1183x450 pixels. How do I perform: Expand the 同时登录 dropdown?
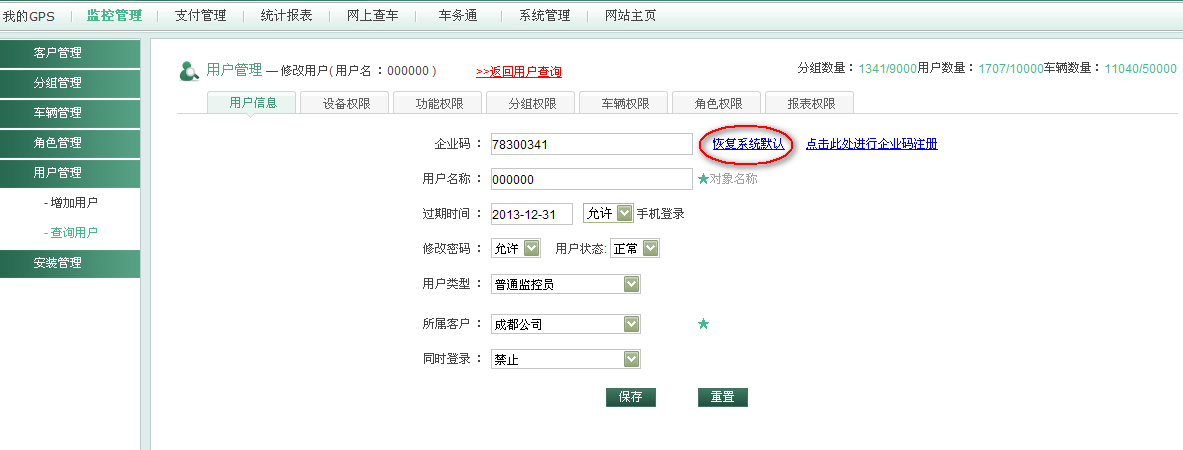566,359
